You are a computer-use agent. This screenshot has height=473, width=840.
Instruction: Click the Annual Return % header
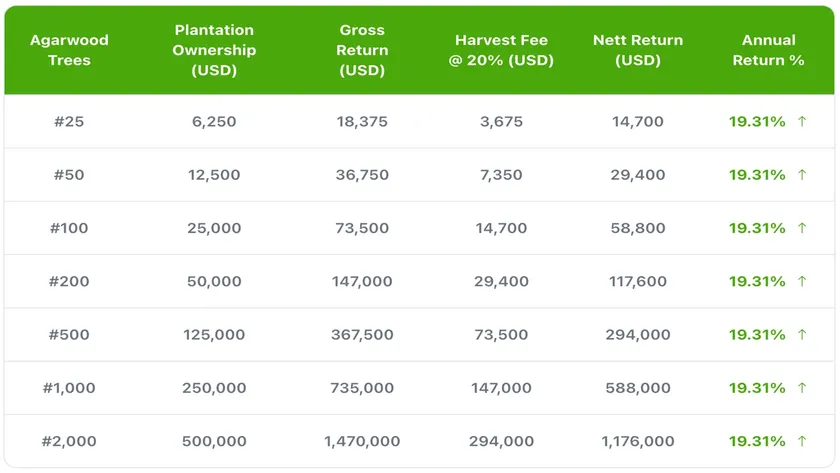(768, 50)
